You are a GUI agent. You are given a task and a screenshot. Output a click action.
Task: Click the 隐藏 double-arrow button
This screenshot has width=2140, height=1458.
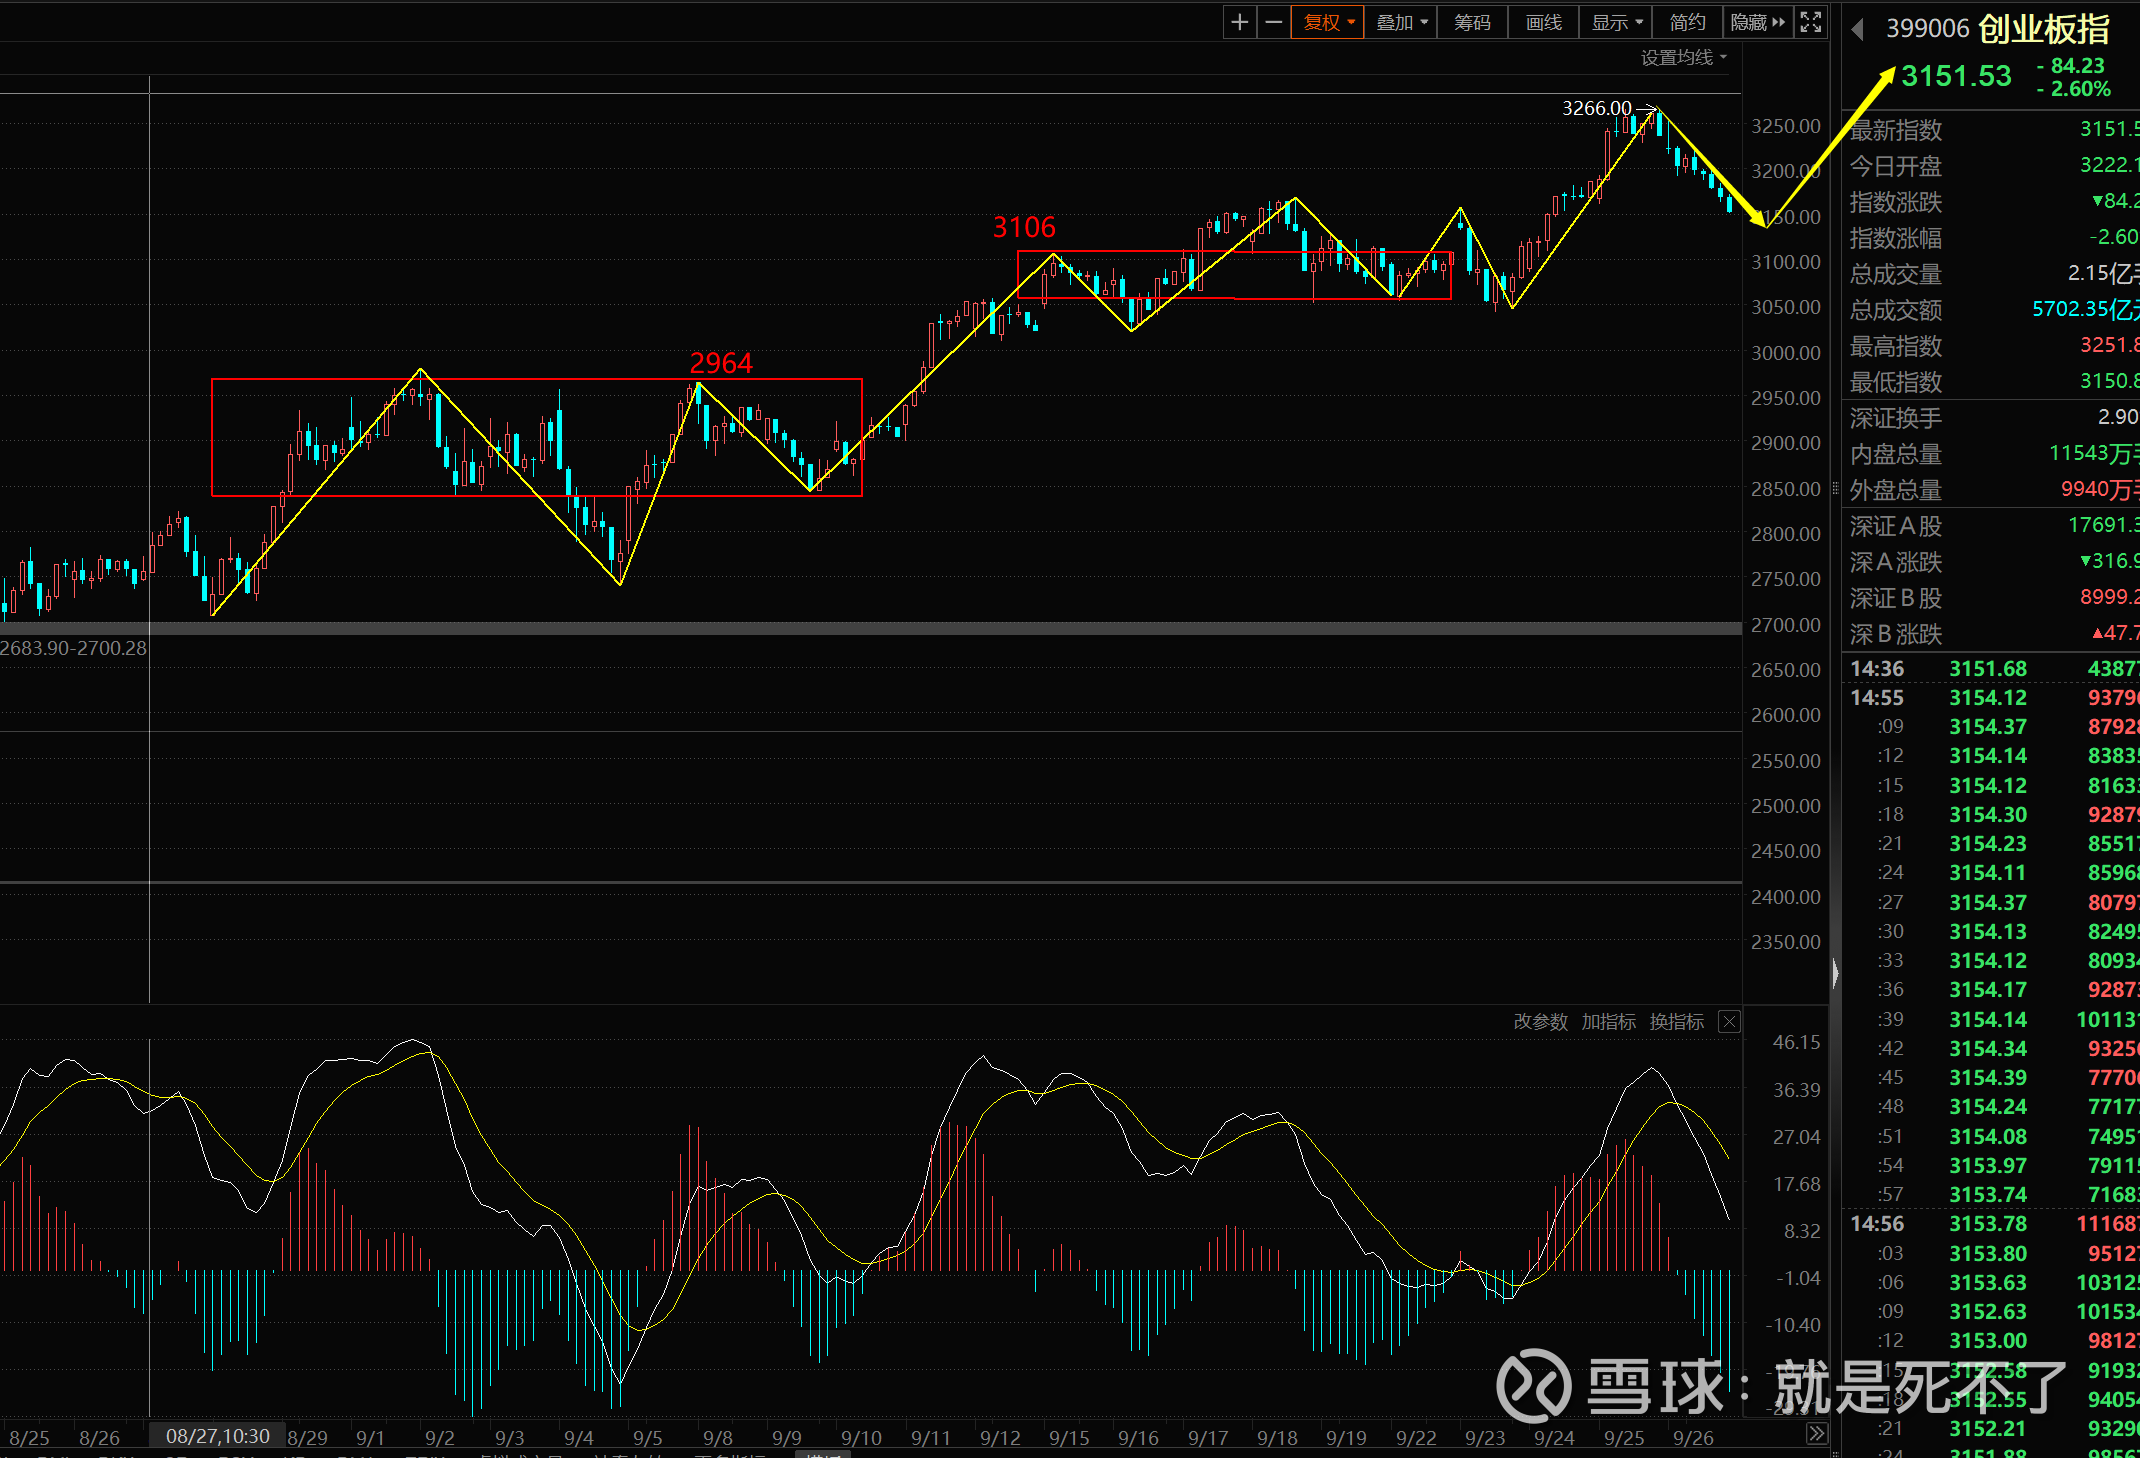click(1757, 22)
